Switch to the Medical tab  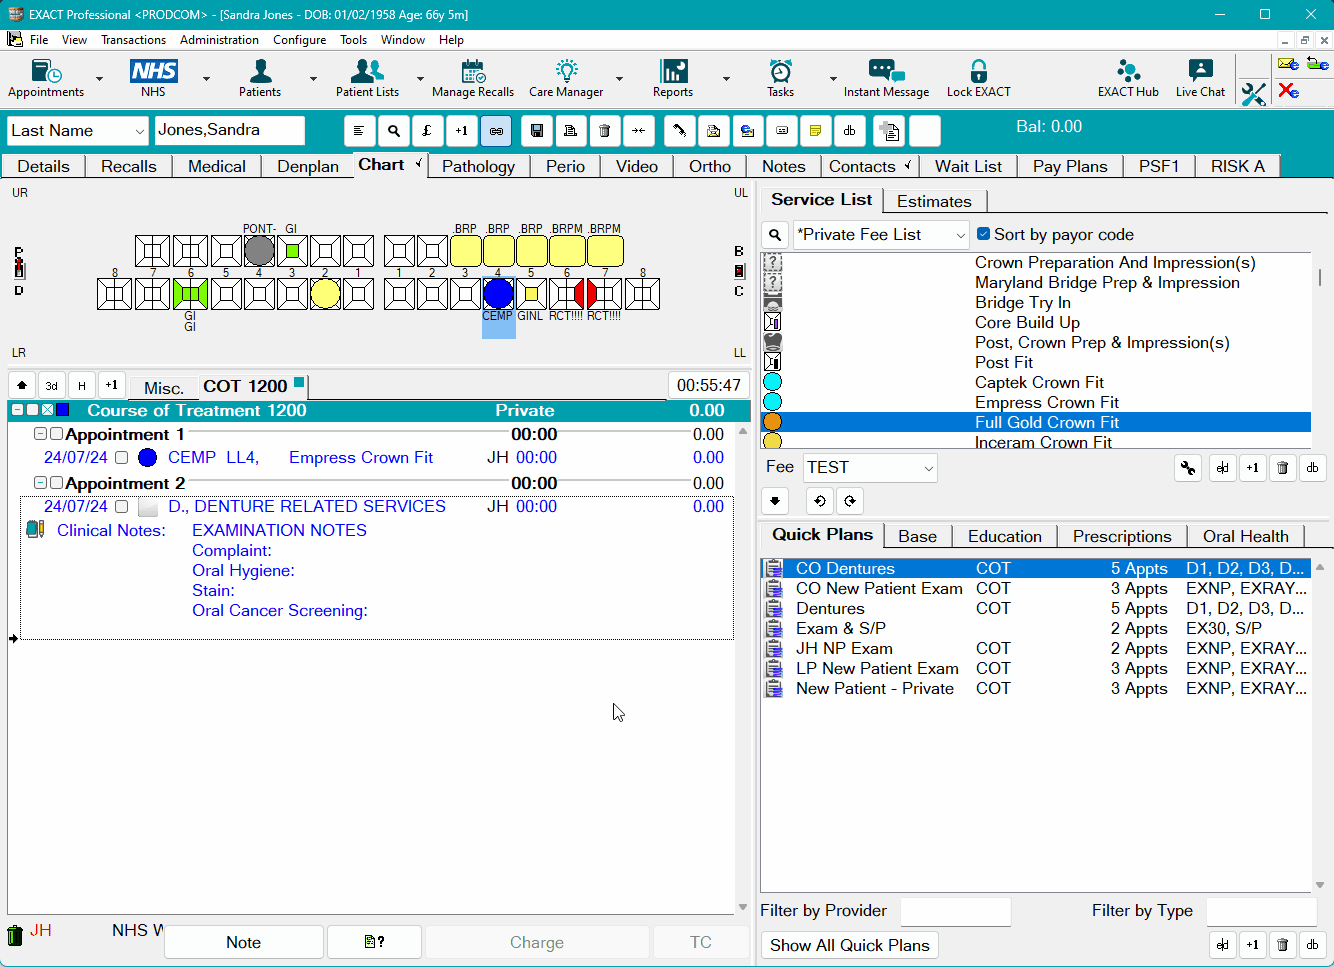point(217,166)
